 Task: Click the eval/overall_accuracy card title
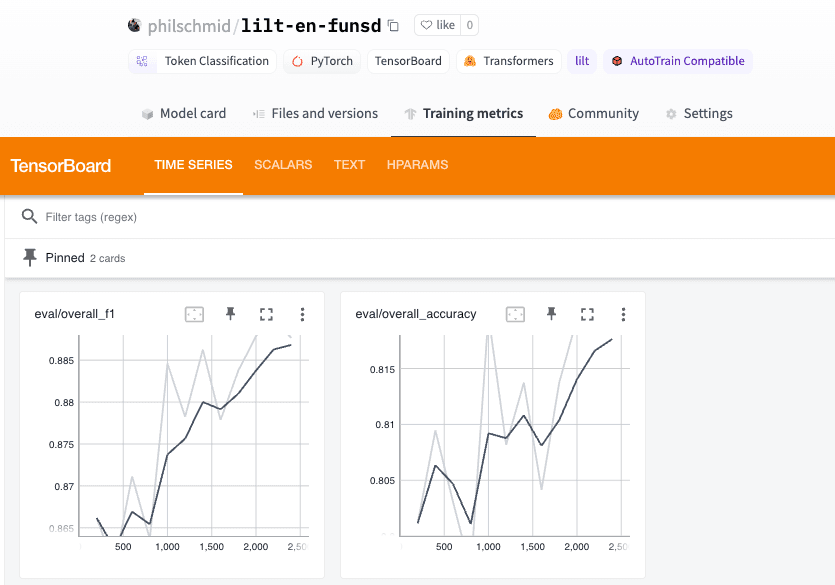point(416,314)
